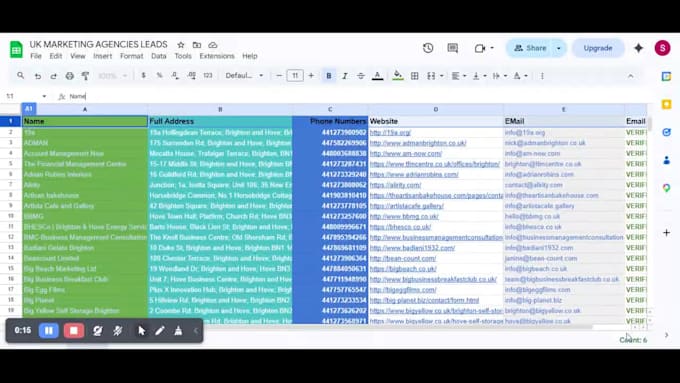The height and width of the screenshot is (383, 680).
Task: Open version history clock icon
Action: pos(428,48)
